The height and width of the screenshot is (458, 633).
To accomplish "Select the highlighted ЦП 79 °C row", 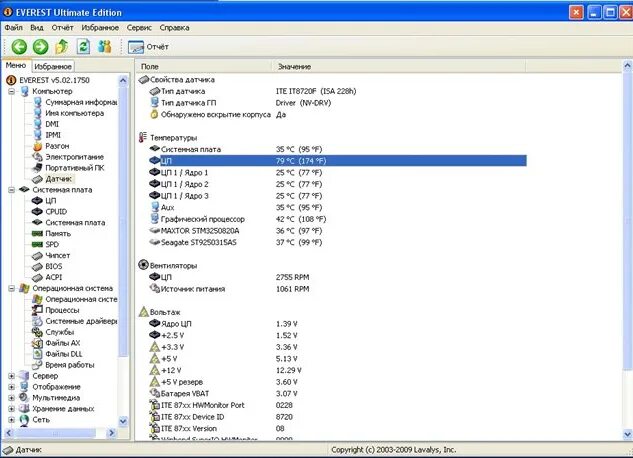I will point(337,161).
